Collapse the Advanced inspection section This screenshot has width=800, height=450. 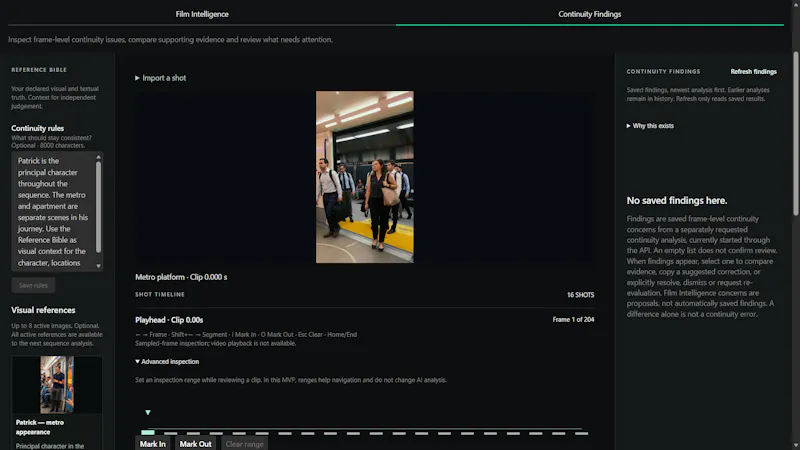(167, 361)
